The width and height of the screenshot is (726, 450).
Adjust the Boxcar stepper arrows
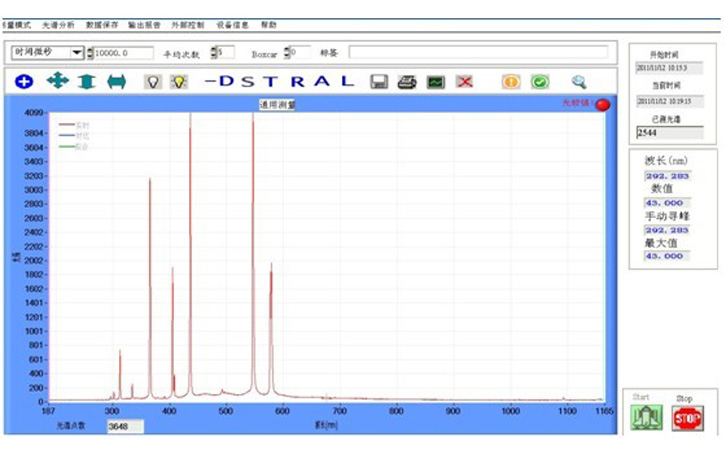point(287,52)
